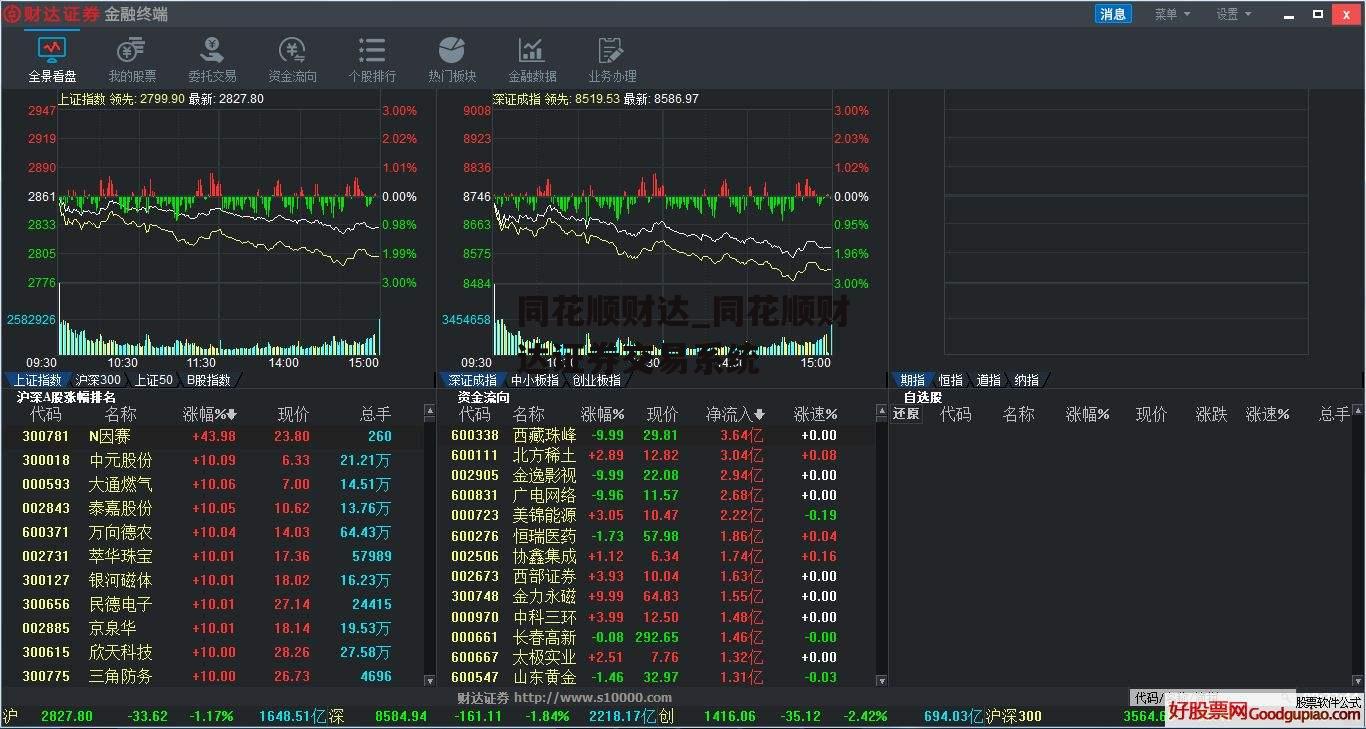Switch to 上证50 chart tab

[154, 380]
